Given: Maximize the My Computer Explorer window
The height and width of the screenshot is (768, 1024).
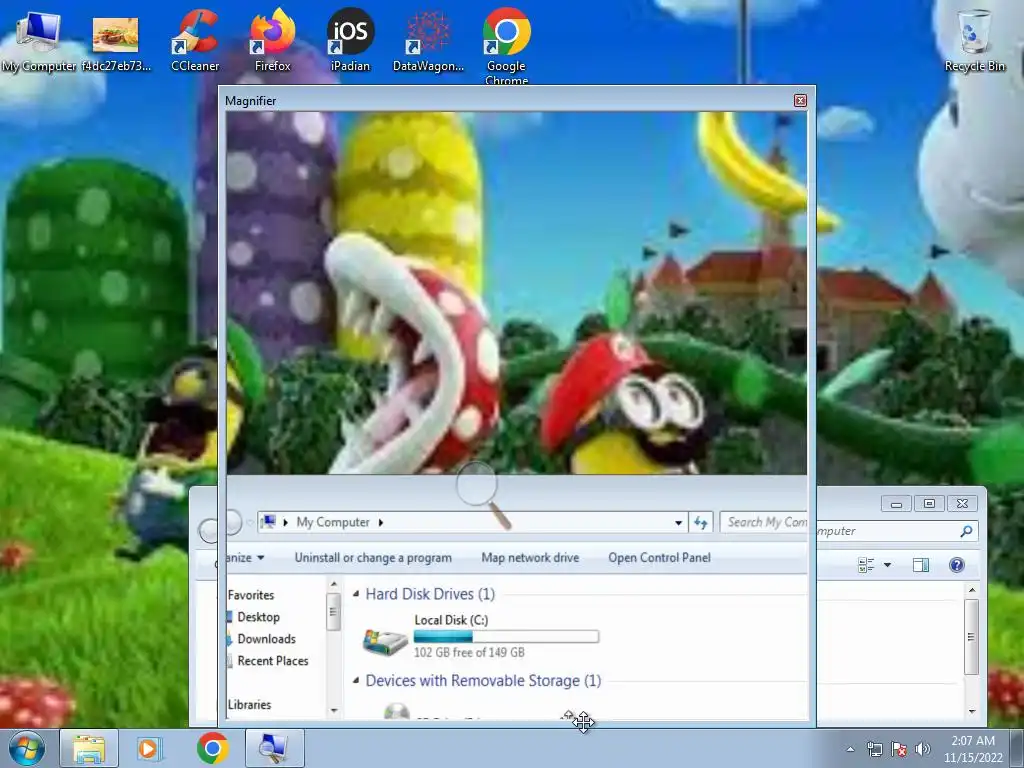Looking at the screenshot, I should coord(929,504).
